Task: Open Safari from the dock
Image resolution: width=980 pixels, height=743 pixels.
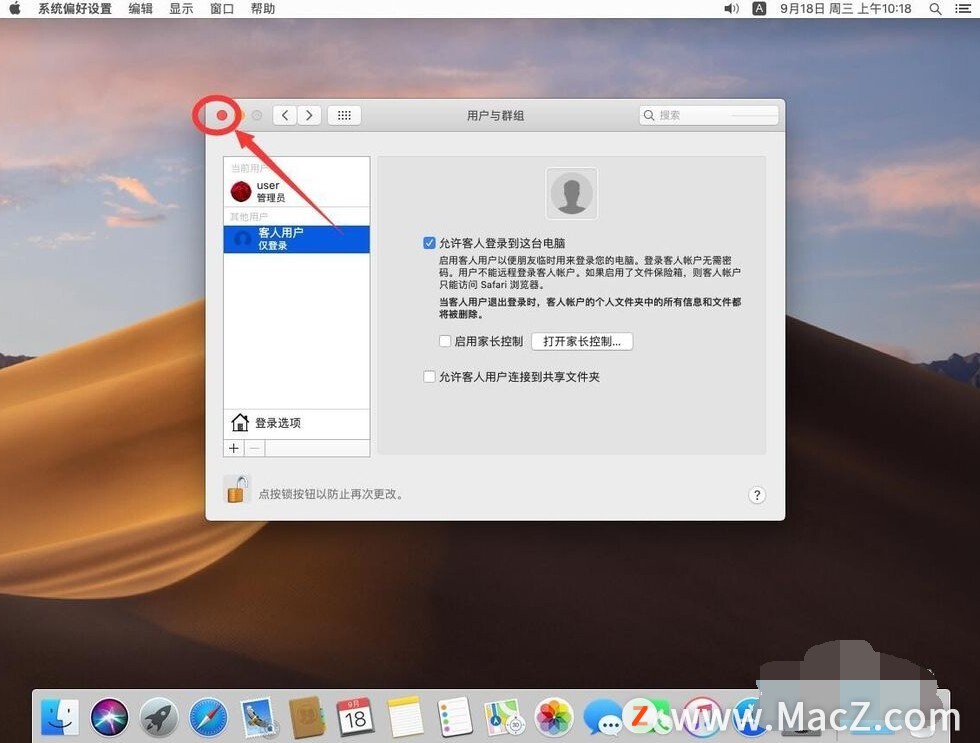Action: click(x=208, y=717)
